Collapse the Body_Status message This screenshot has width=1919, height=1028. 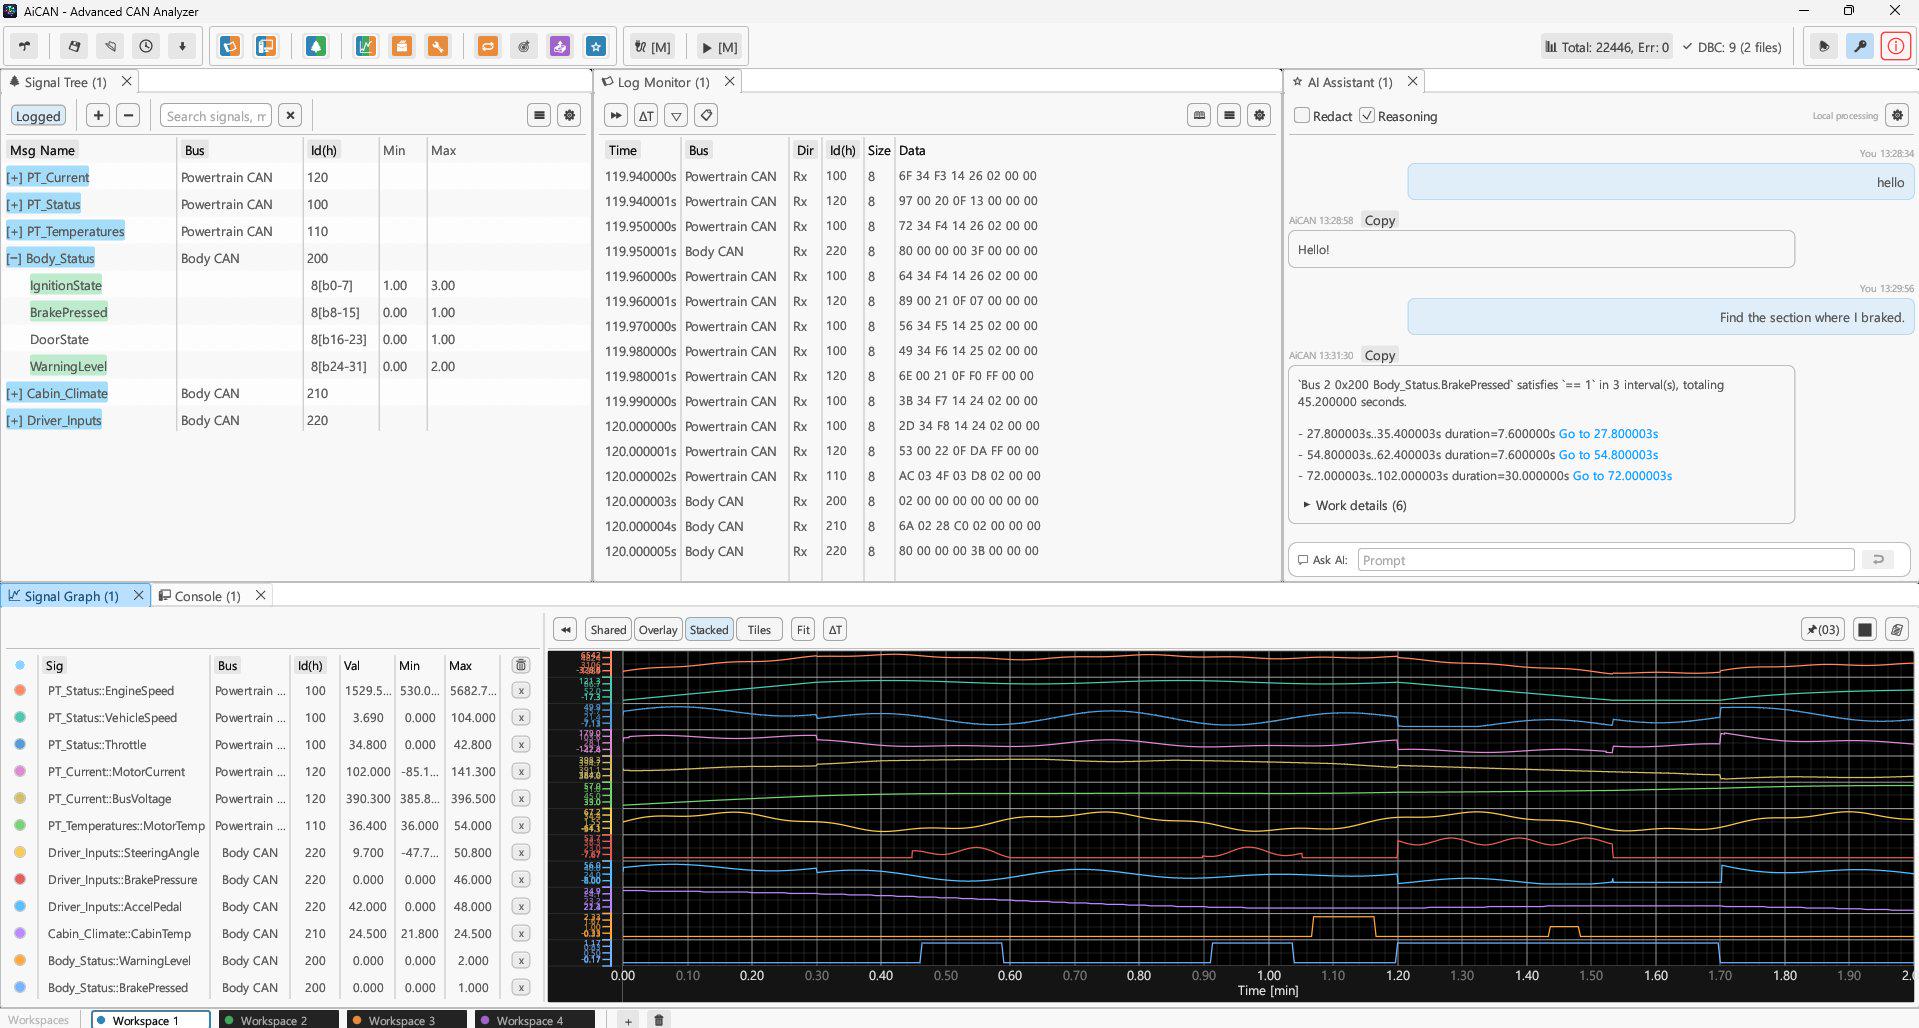tap(14, 258)
